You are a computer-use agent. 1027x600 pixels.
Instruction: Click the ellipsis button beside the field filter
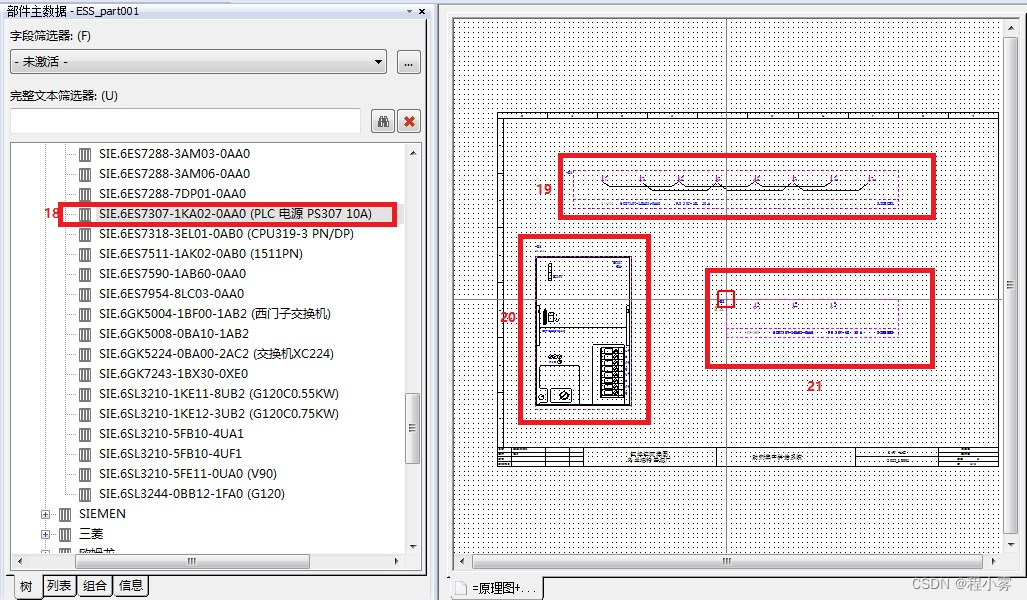point(409,63)
